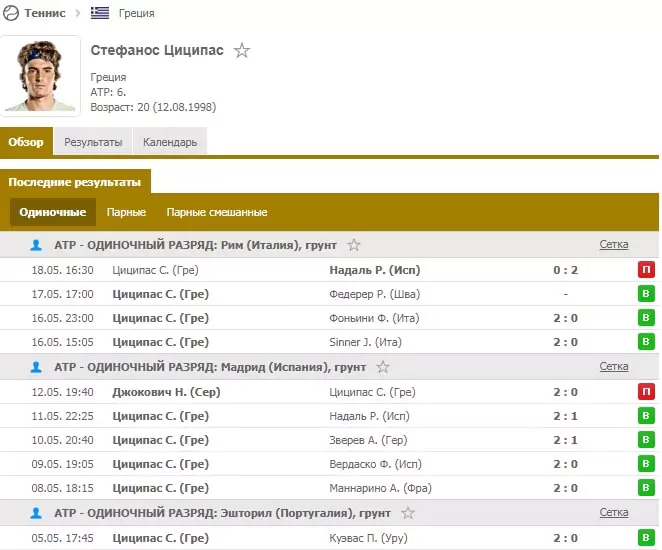Image resolution: width=662 pixels, height=550 pixels.
Task: Click green В badge for Фоньини match
Action: [646, 318]
